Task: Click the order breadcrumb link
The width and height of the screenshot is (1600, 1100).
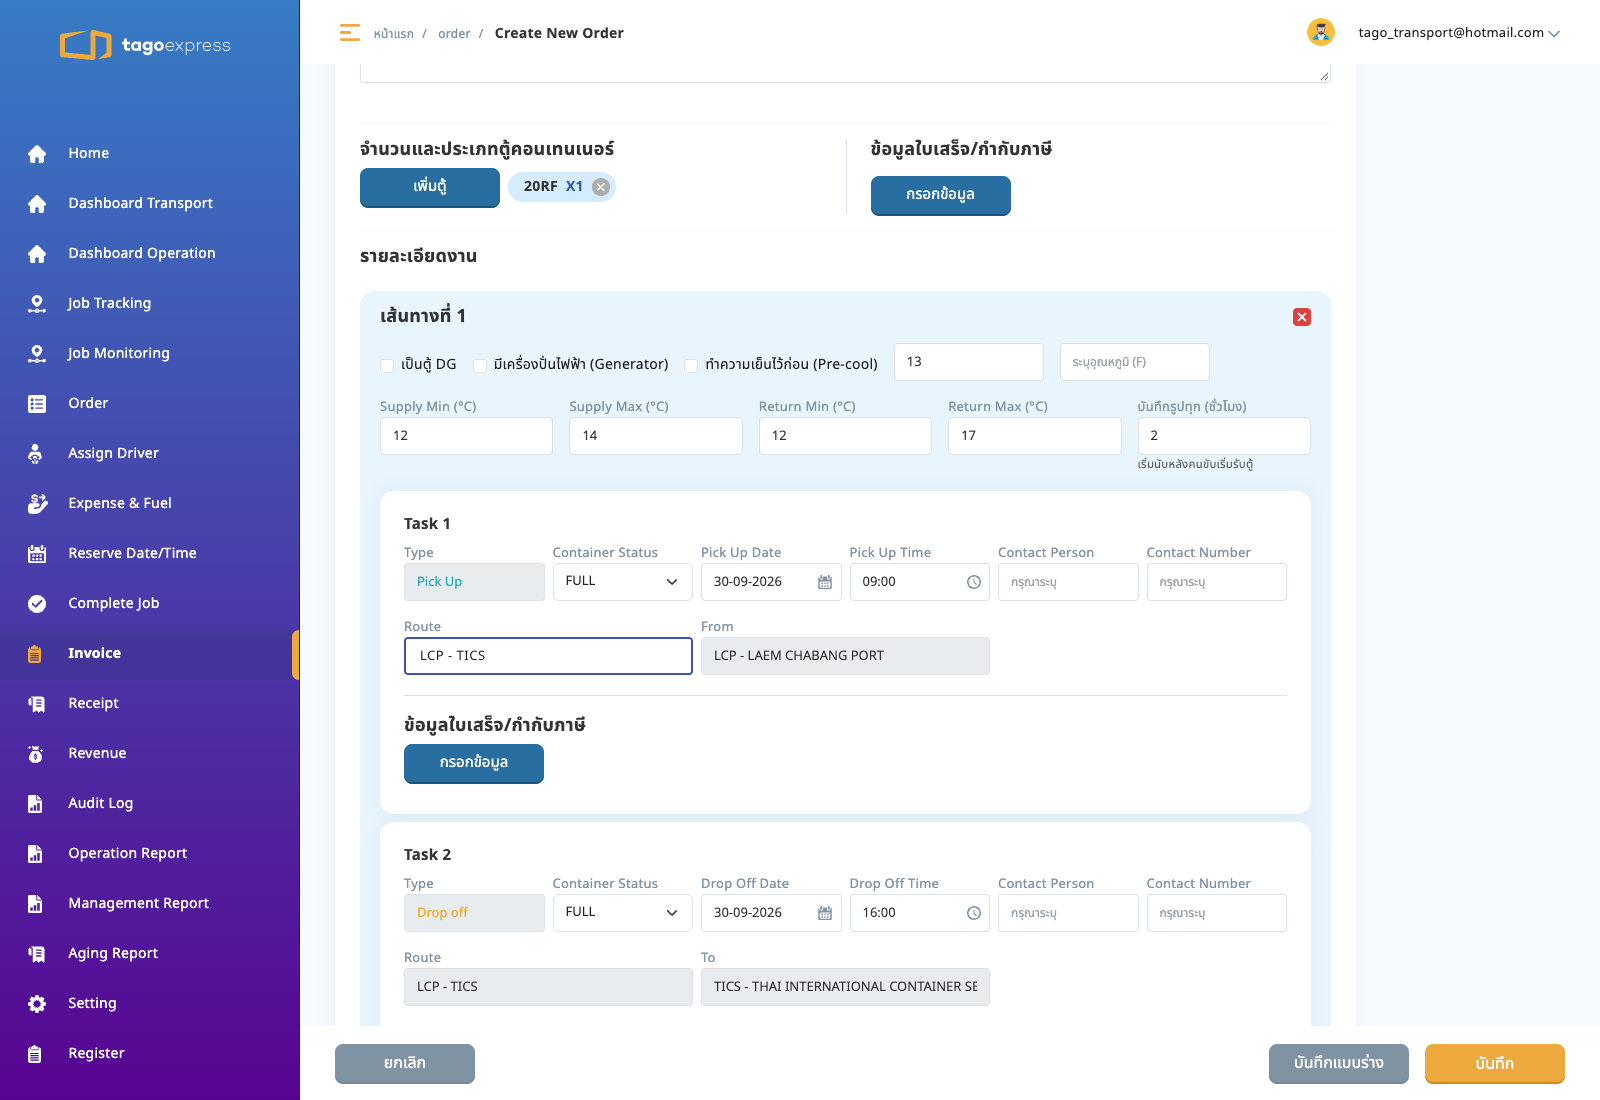Action: [x=454, y=34]
